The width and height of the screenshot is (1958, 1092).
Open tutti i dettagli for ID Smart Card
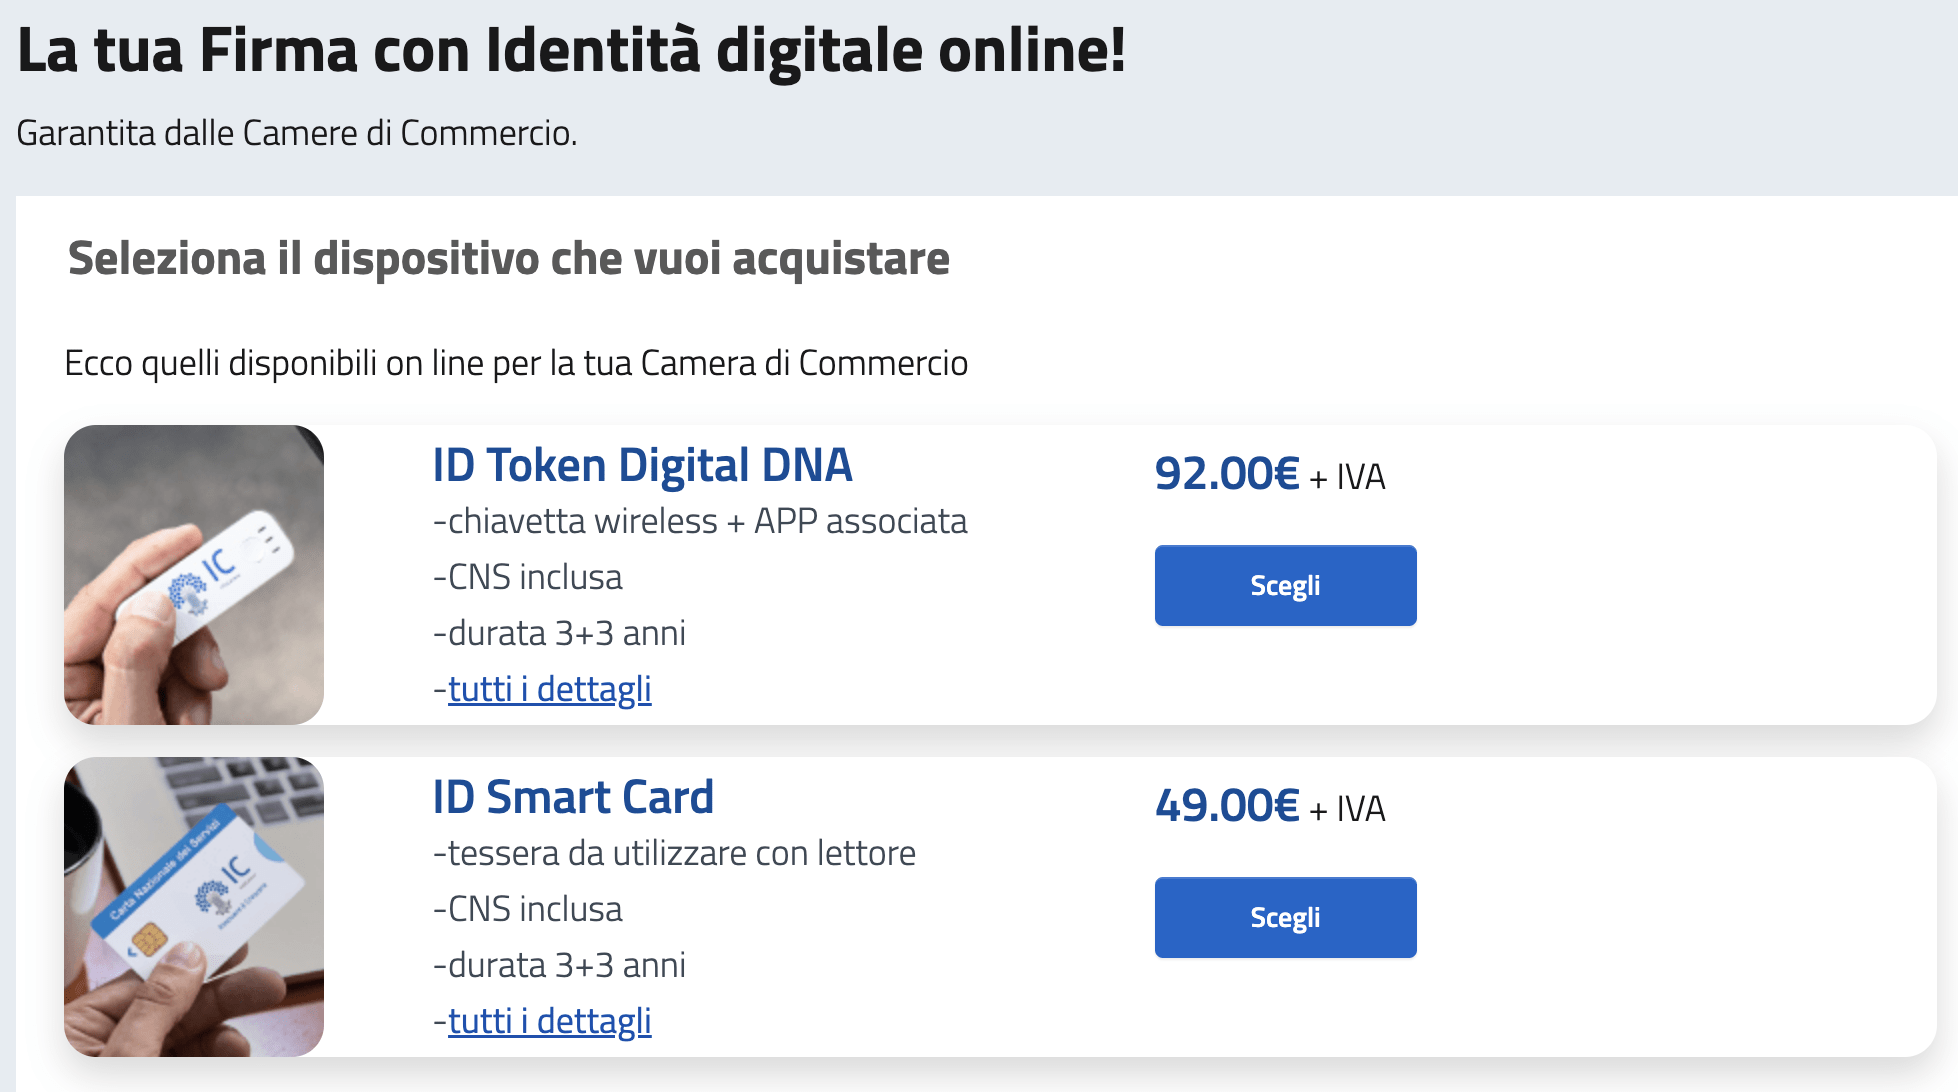(549, 1021)
